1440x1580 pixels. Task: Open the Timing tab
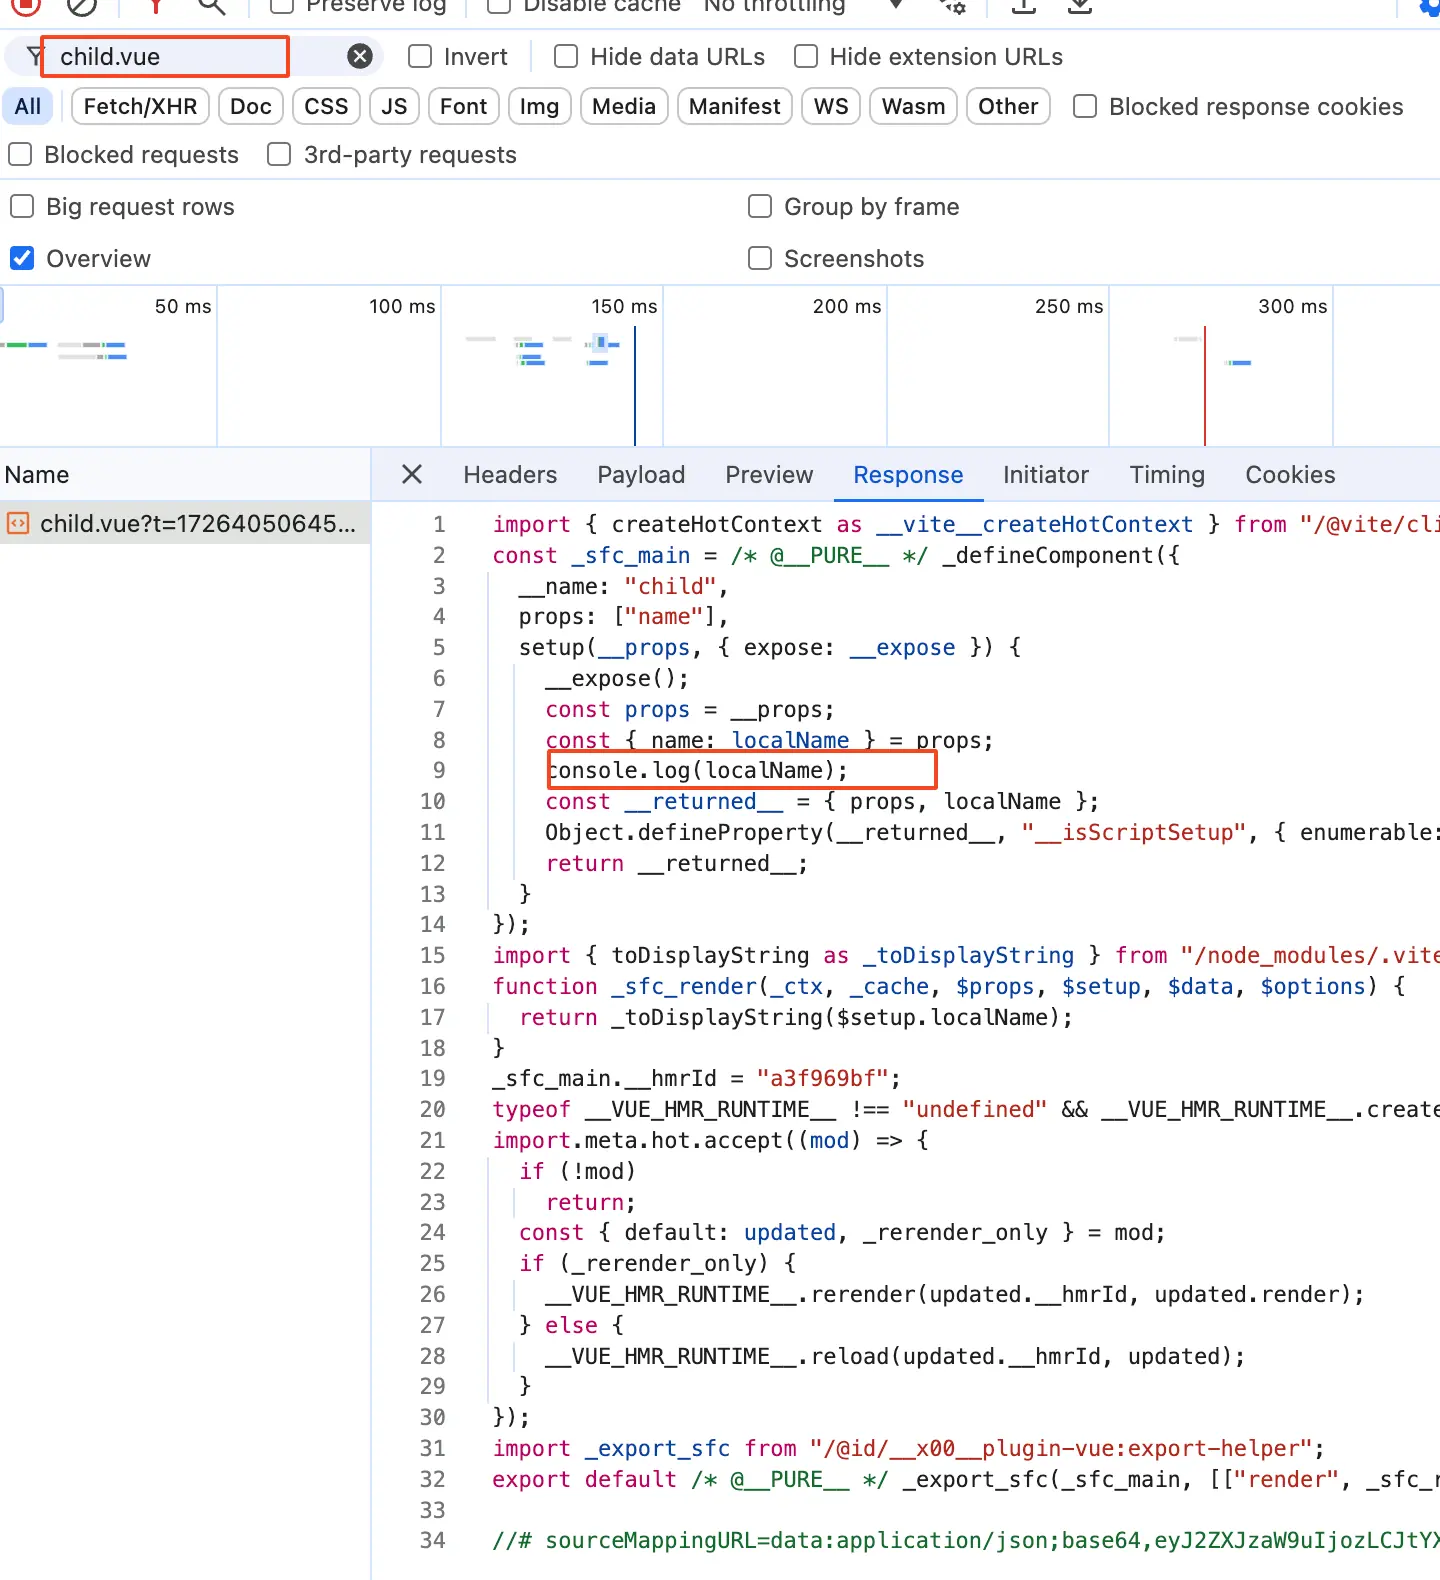click(1167, 475)
